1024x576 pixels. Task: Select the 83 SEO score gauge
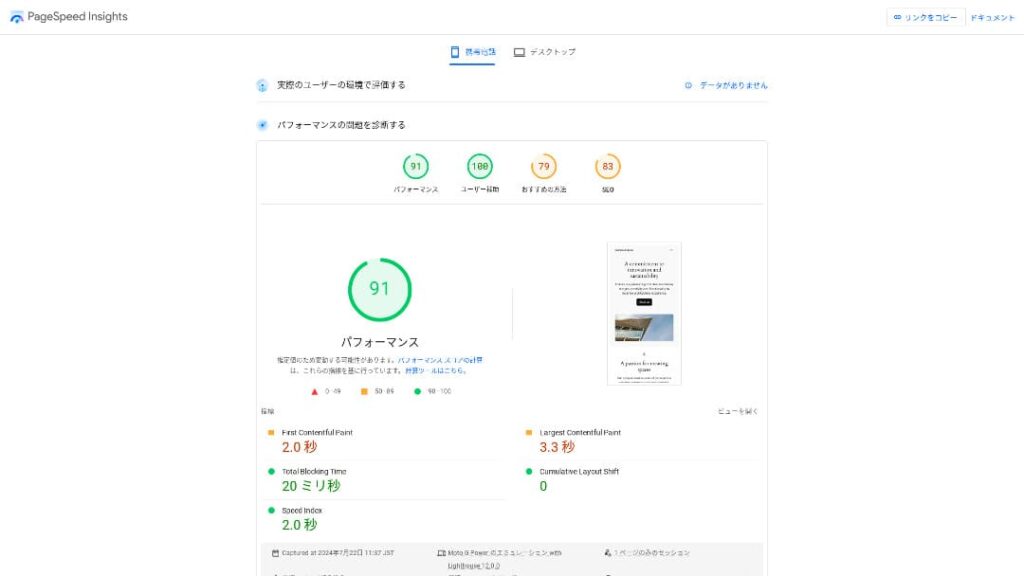pos(608,167)
